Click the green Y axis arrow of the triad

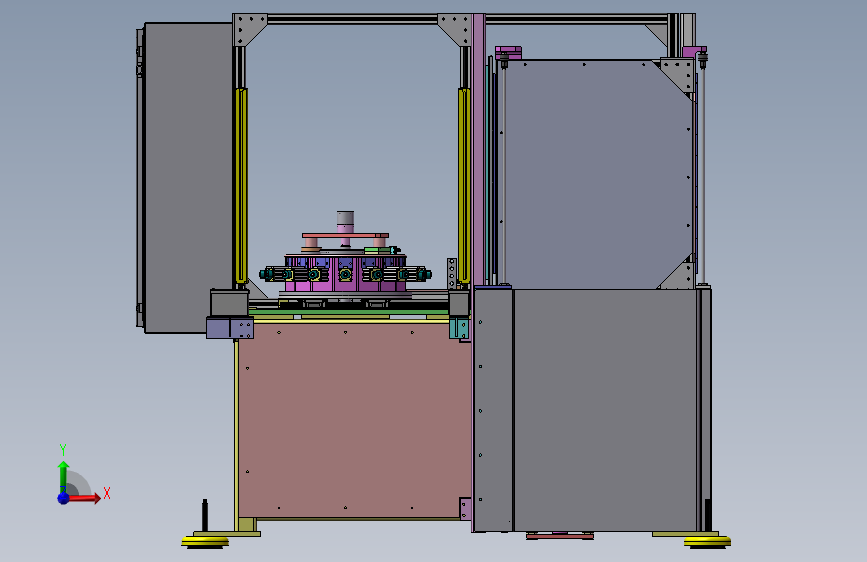coord(64,475)
